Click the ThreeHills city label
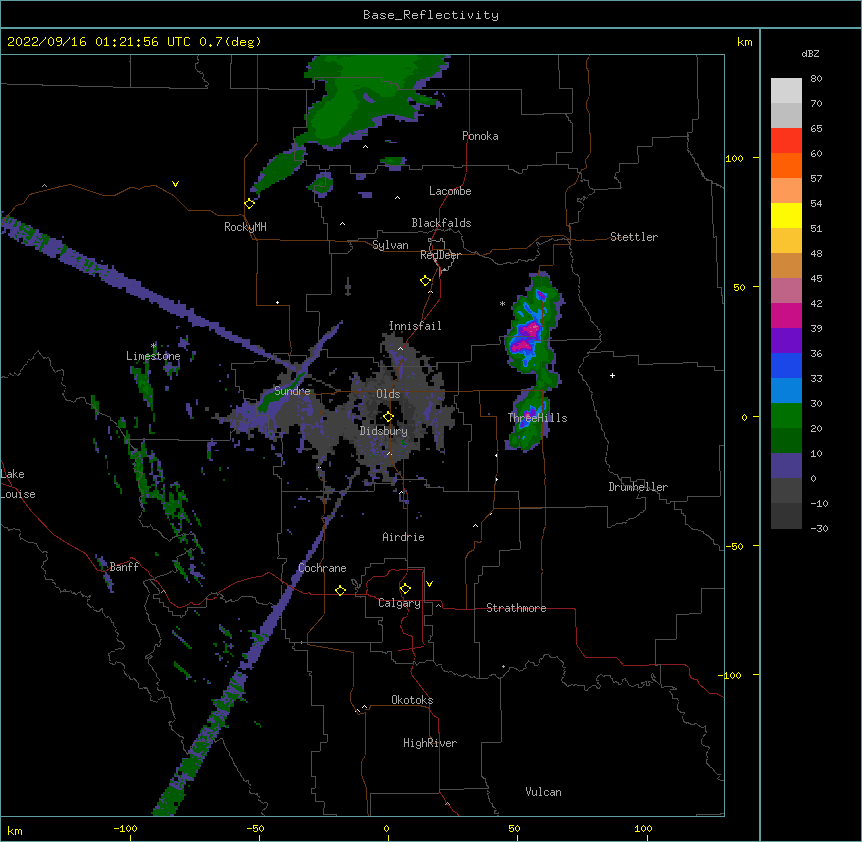Viewport: 862px width, 842px height. point(537,418)
